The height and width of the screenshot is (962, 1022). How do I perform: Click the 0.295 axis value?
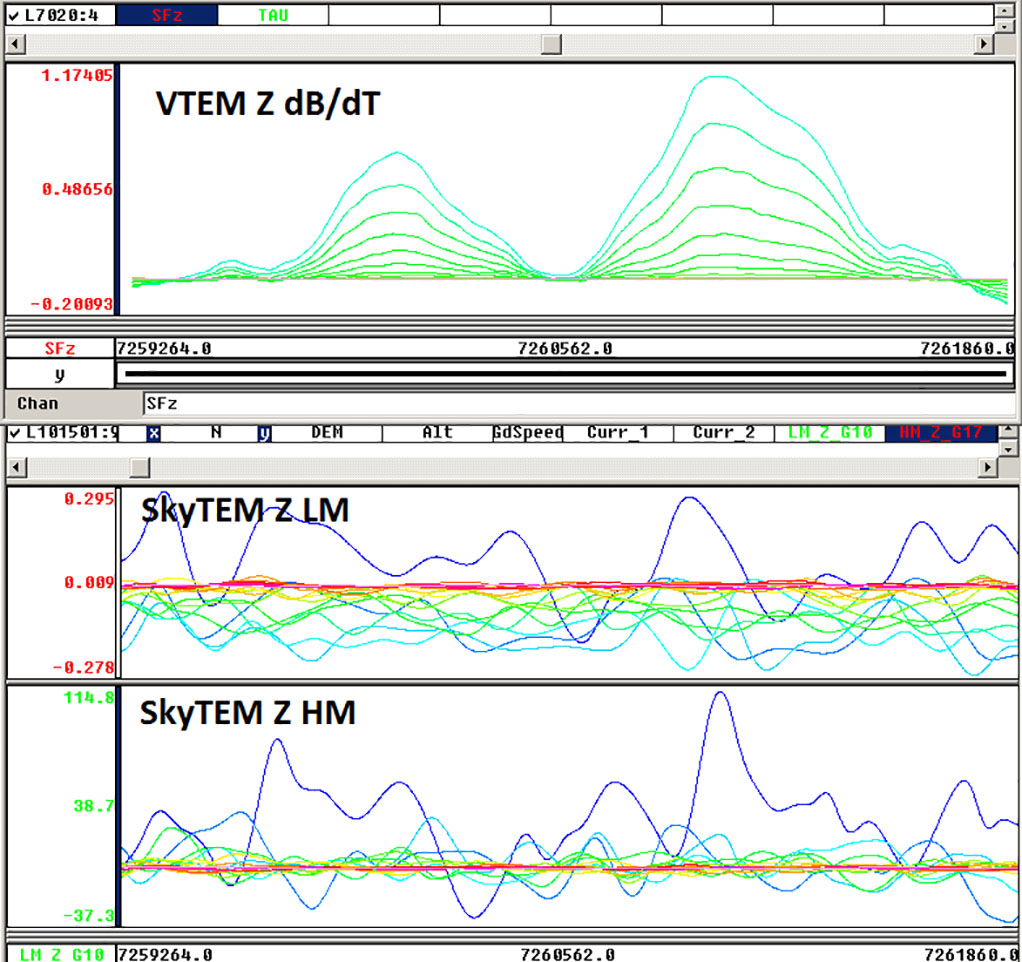click(89, 499)
